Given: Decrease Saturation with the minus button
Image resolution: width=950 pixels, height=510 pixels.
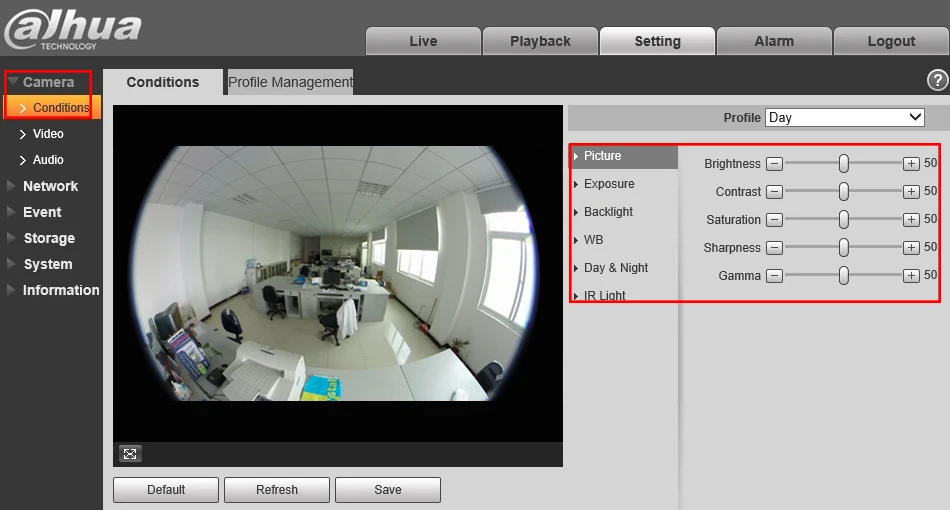Looking at the screenshot, I should [x=774, y=219].
